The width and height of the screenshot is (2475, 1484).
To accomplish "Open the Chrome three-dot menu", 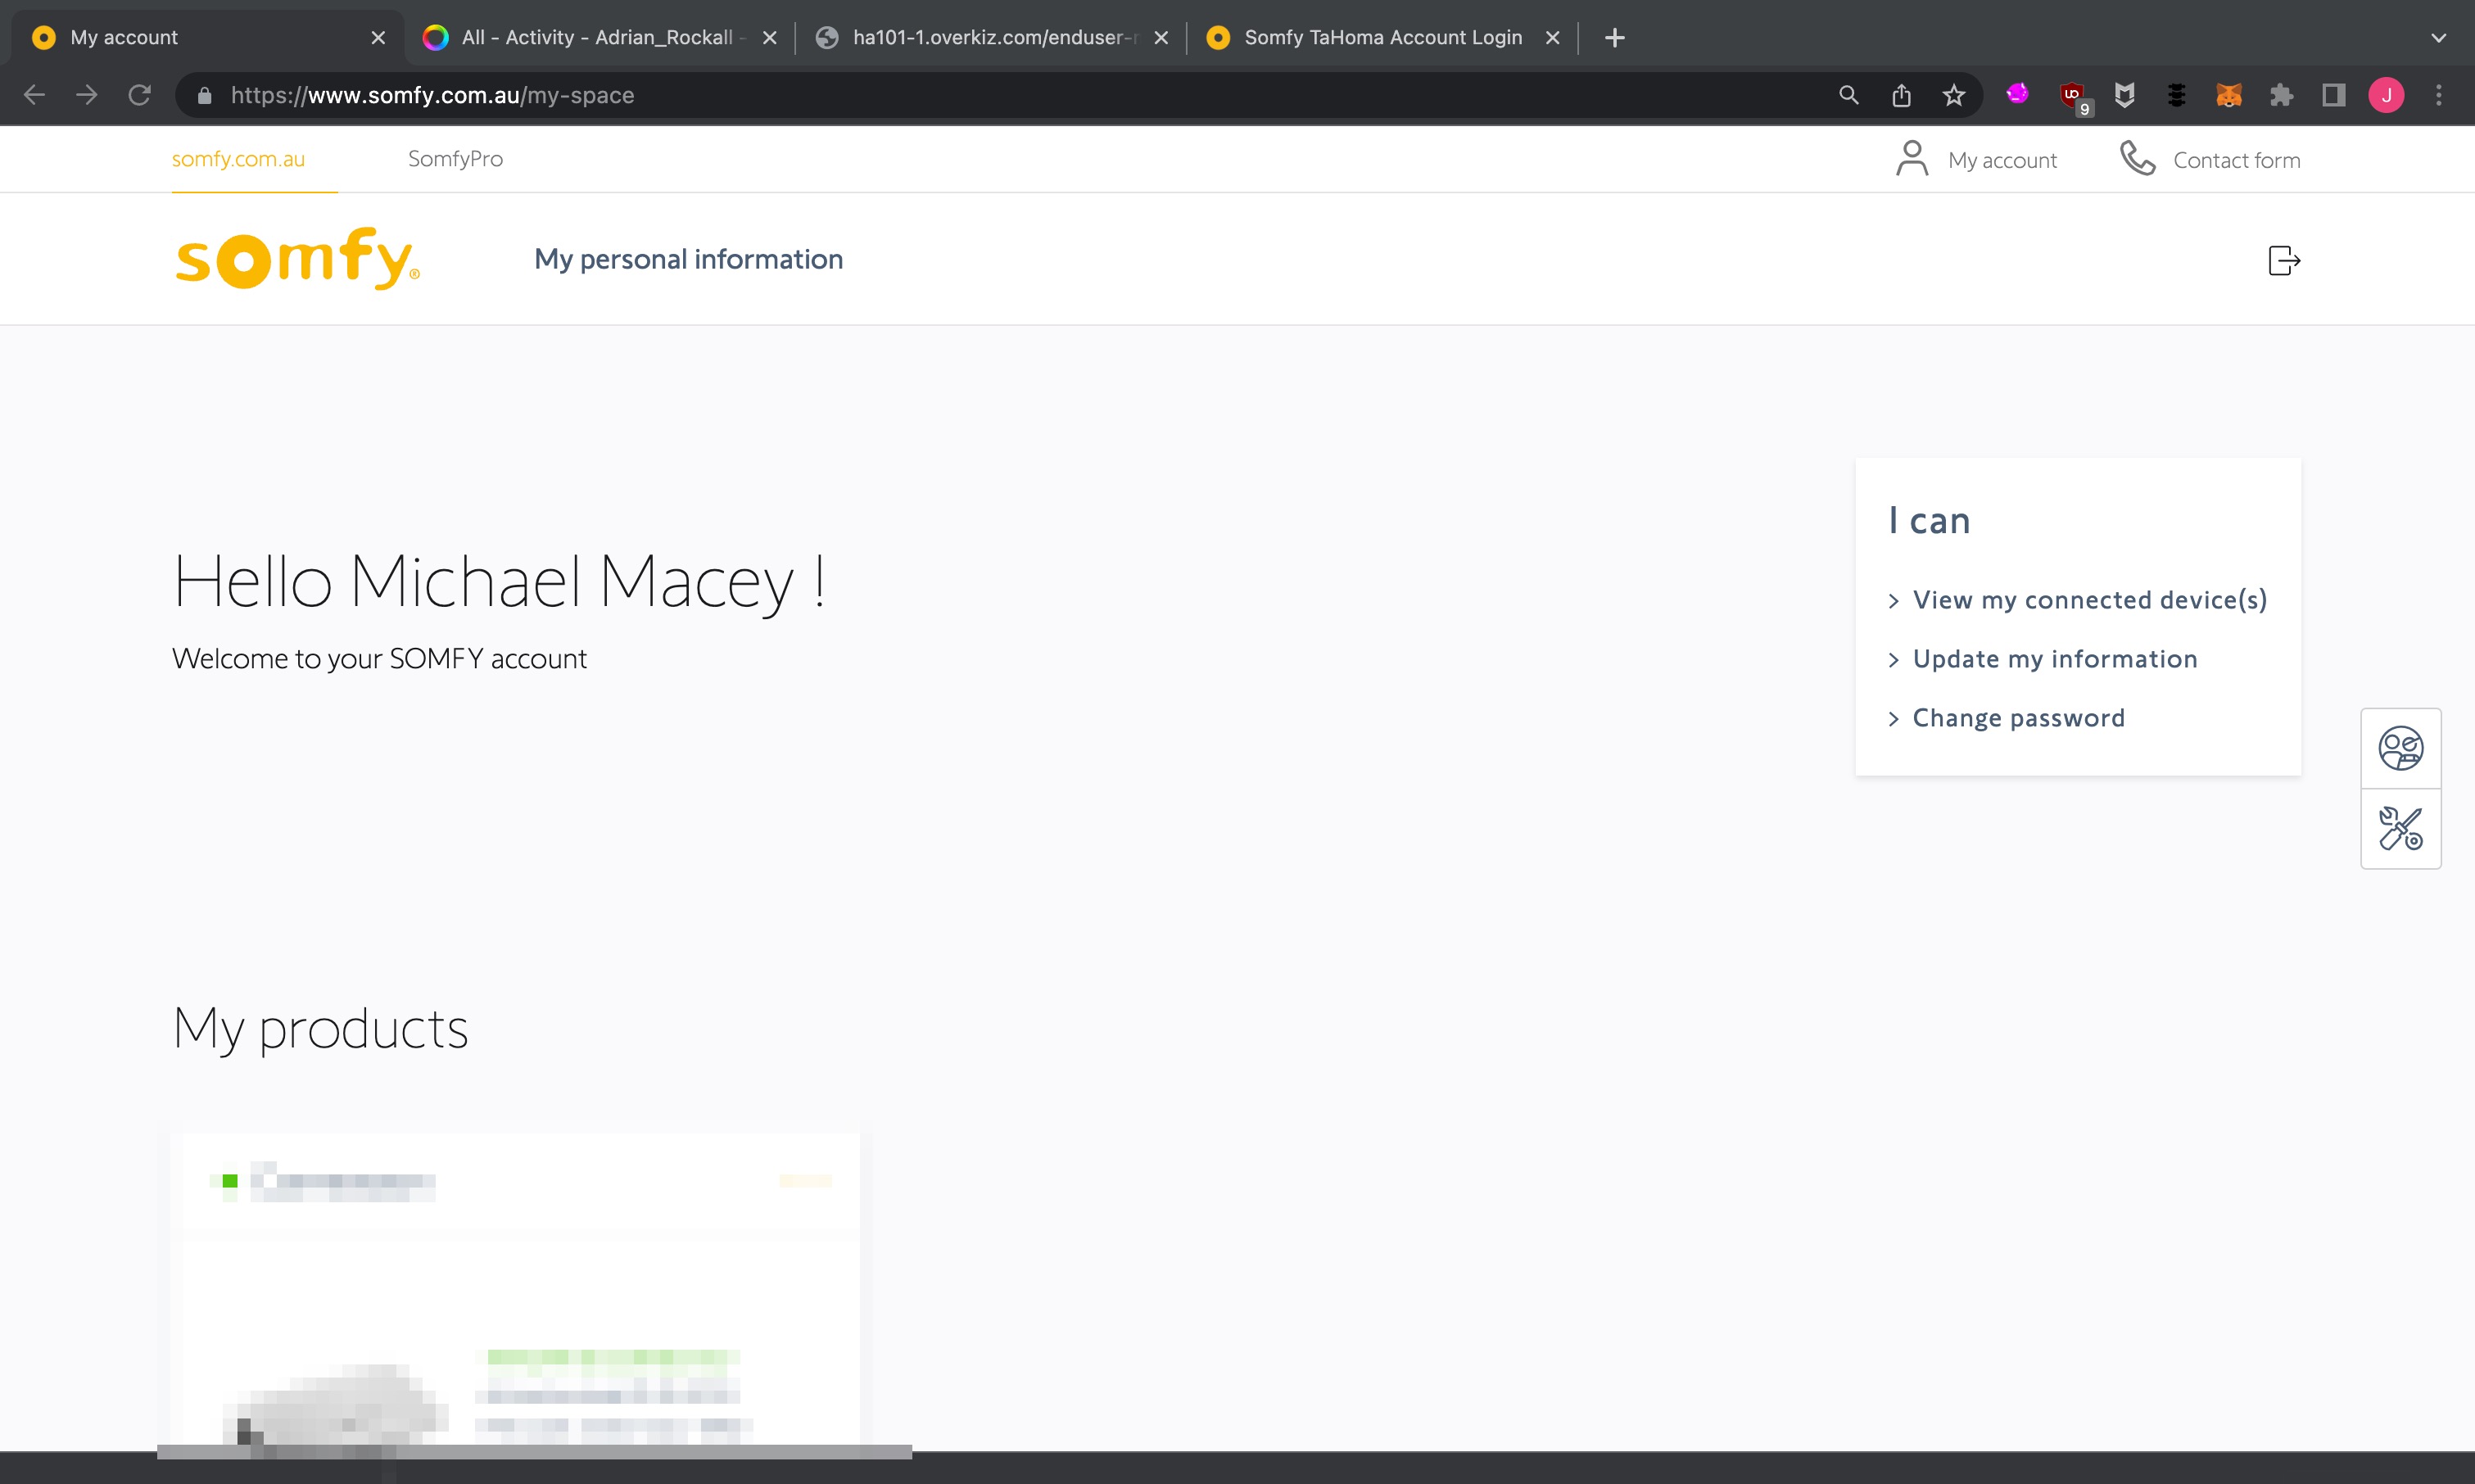I will [2438, 95].
